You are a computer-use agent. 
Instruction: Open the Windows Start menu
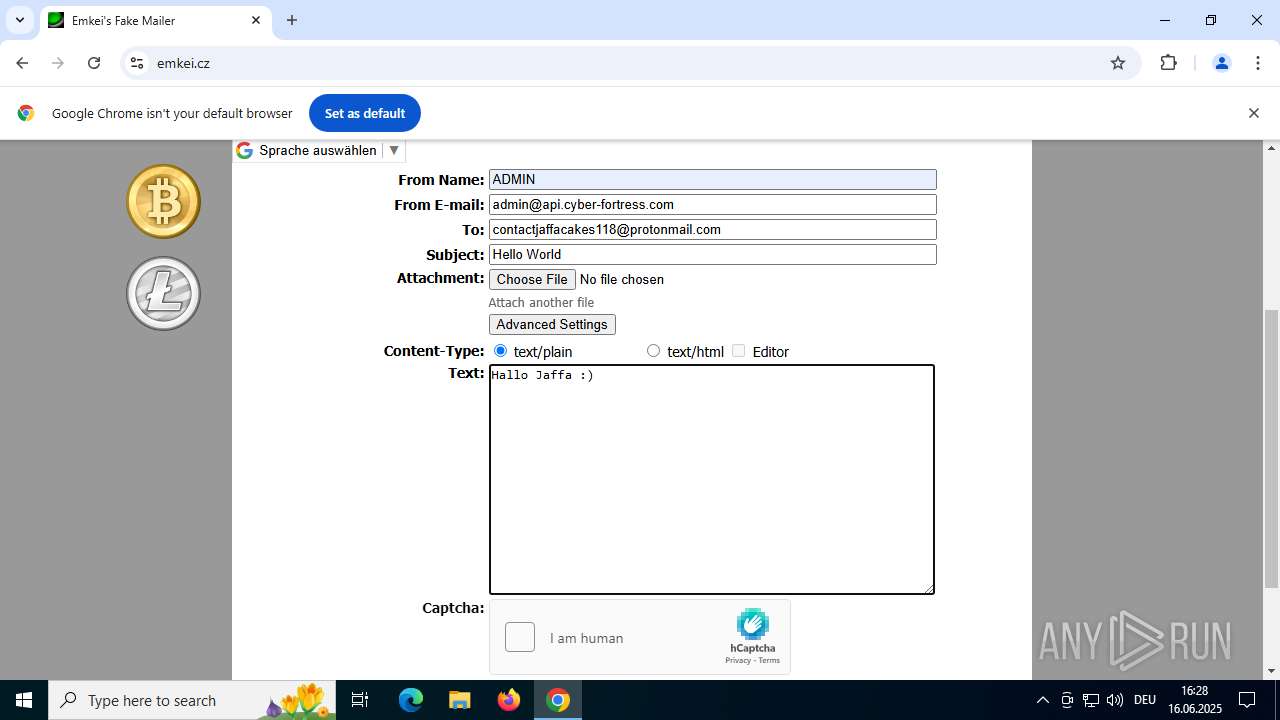coord(24,700)
